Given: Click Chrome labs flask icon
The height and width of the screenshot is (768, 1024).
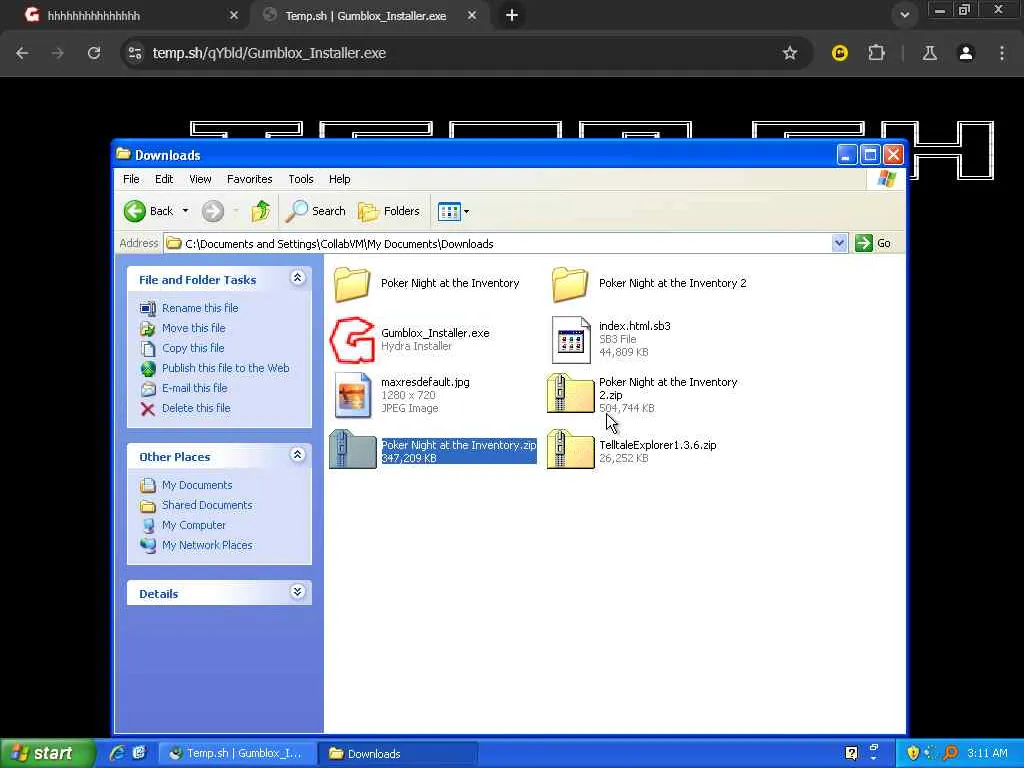Looking at the screenshot, I should point(929,53).
